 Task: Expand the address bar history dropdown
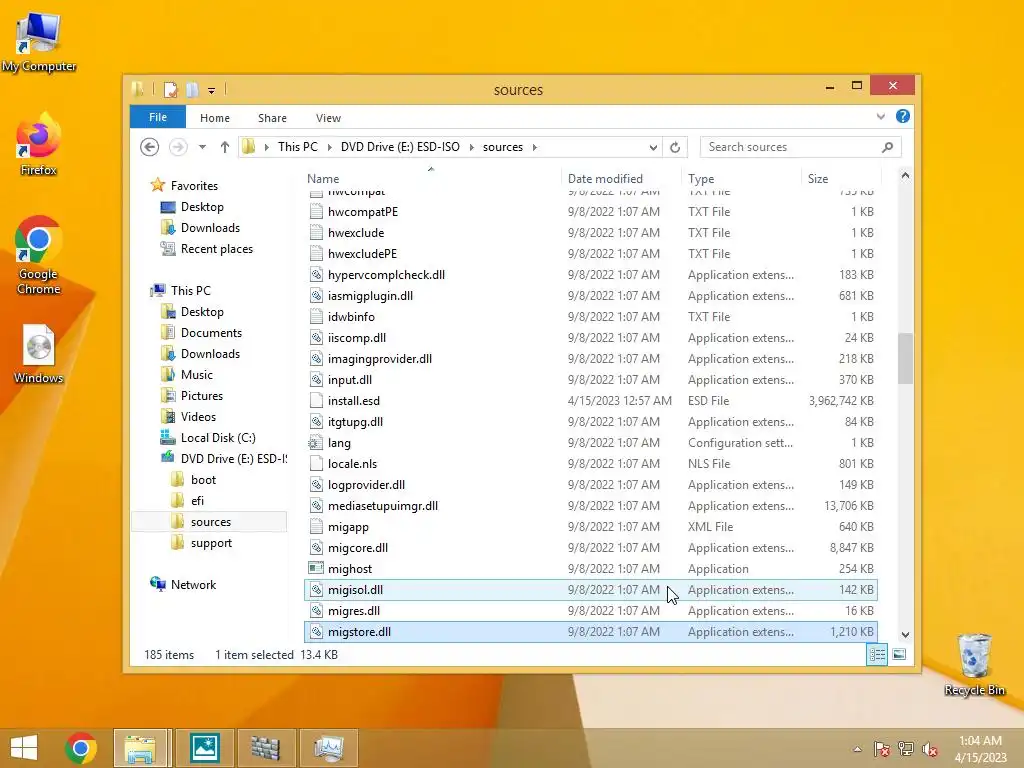[652, 147]
